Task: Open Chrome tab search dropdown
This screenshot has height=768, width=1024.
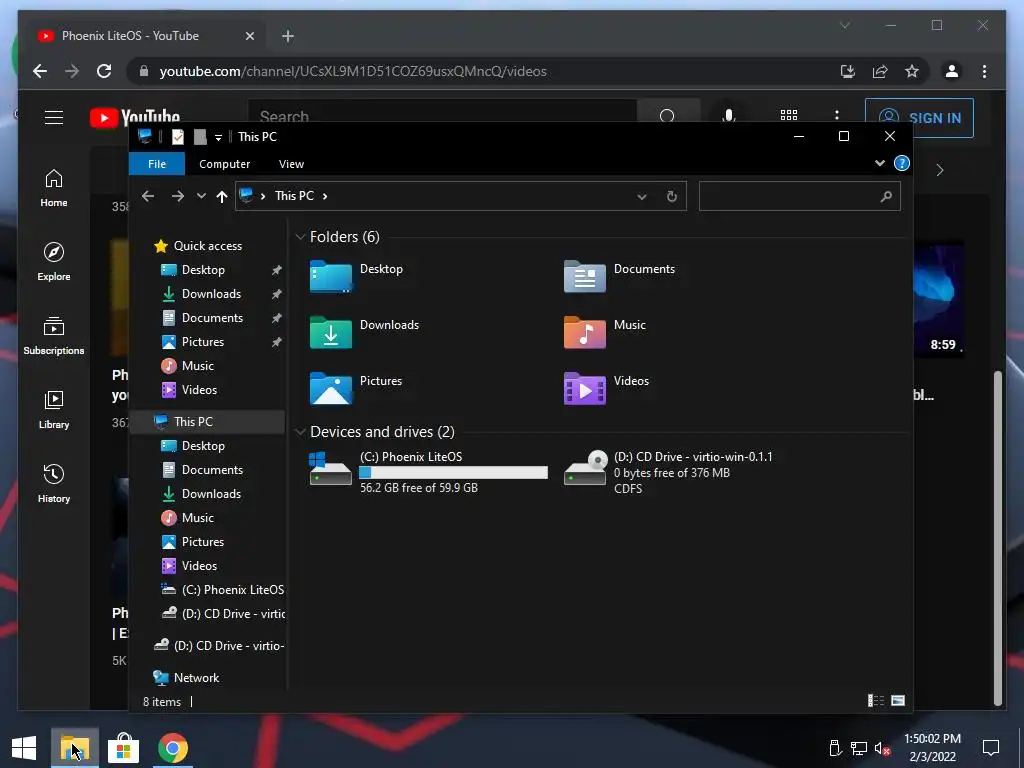Action: (844, 25)
